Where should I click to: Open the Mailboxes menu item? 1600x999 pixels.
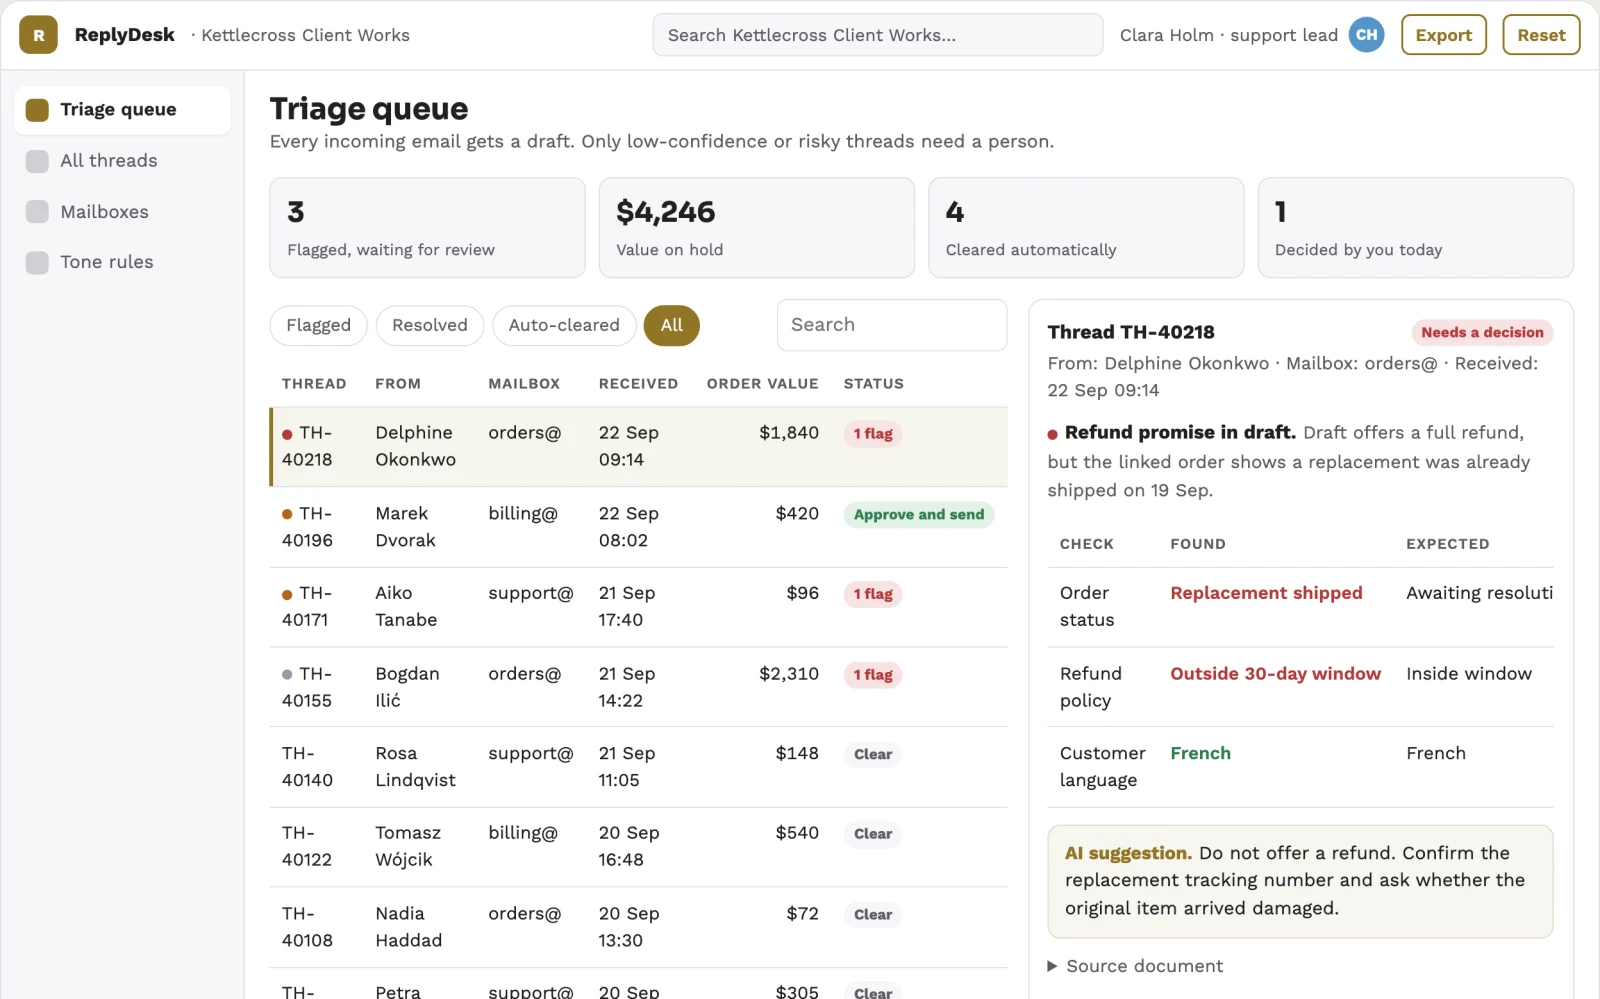coord(122,212)
